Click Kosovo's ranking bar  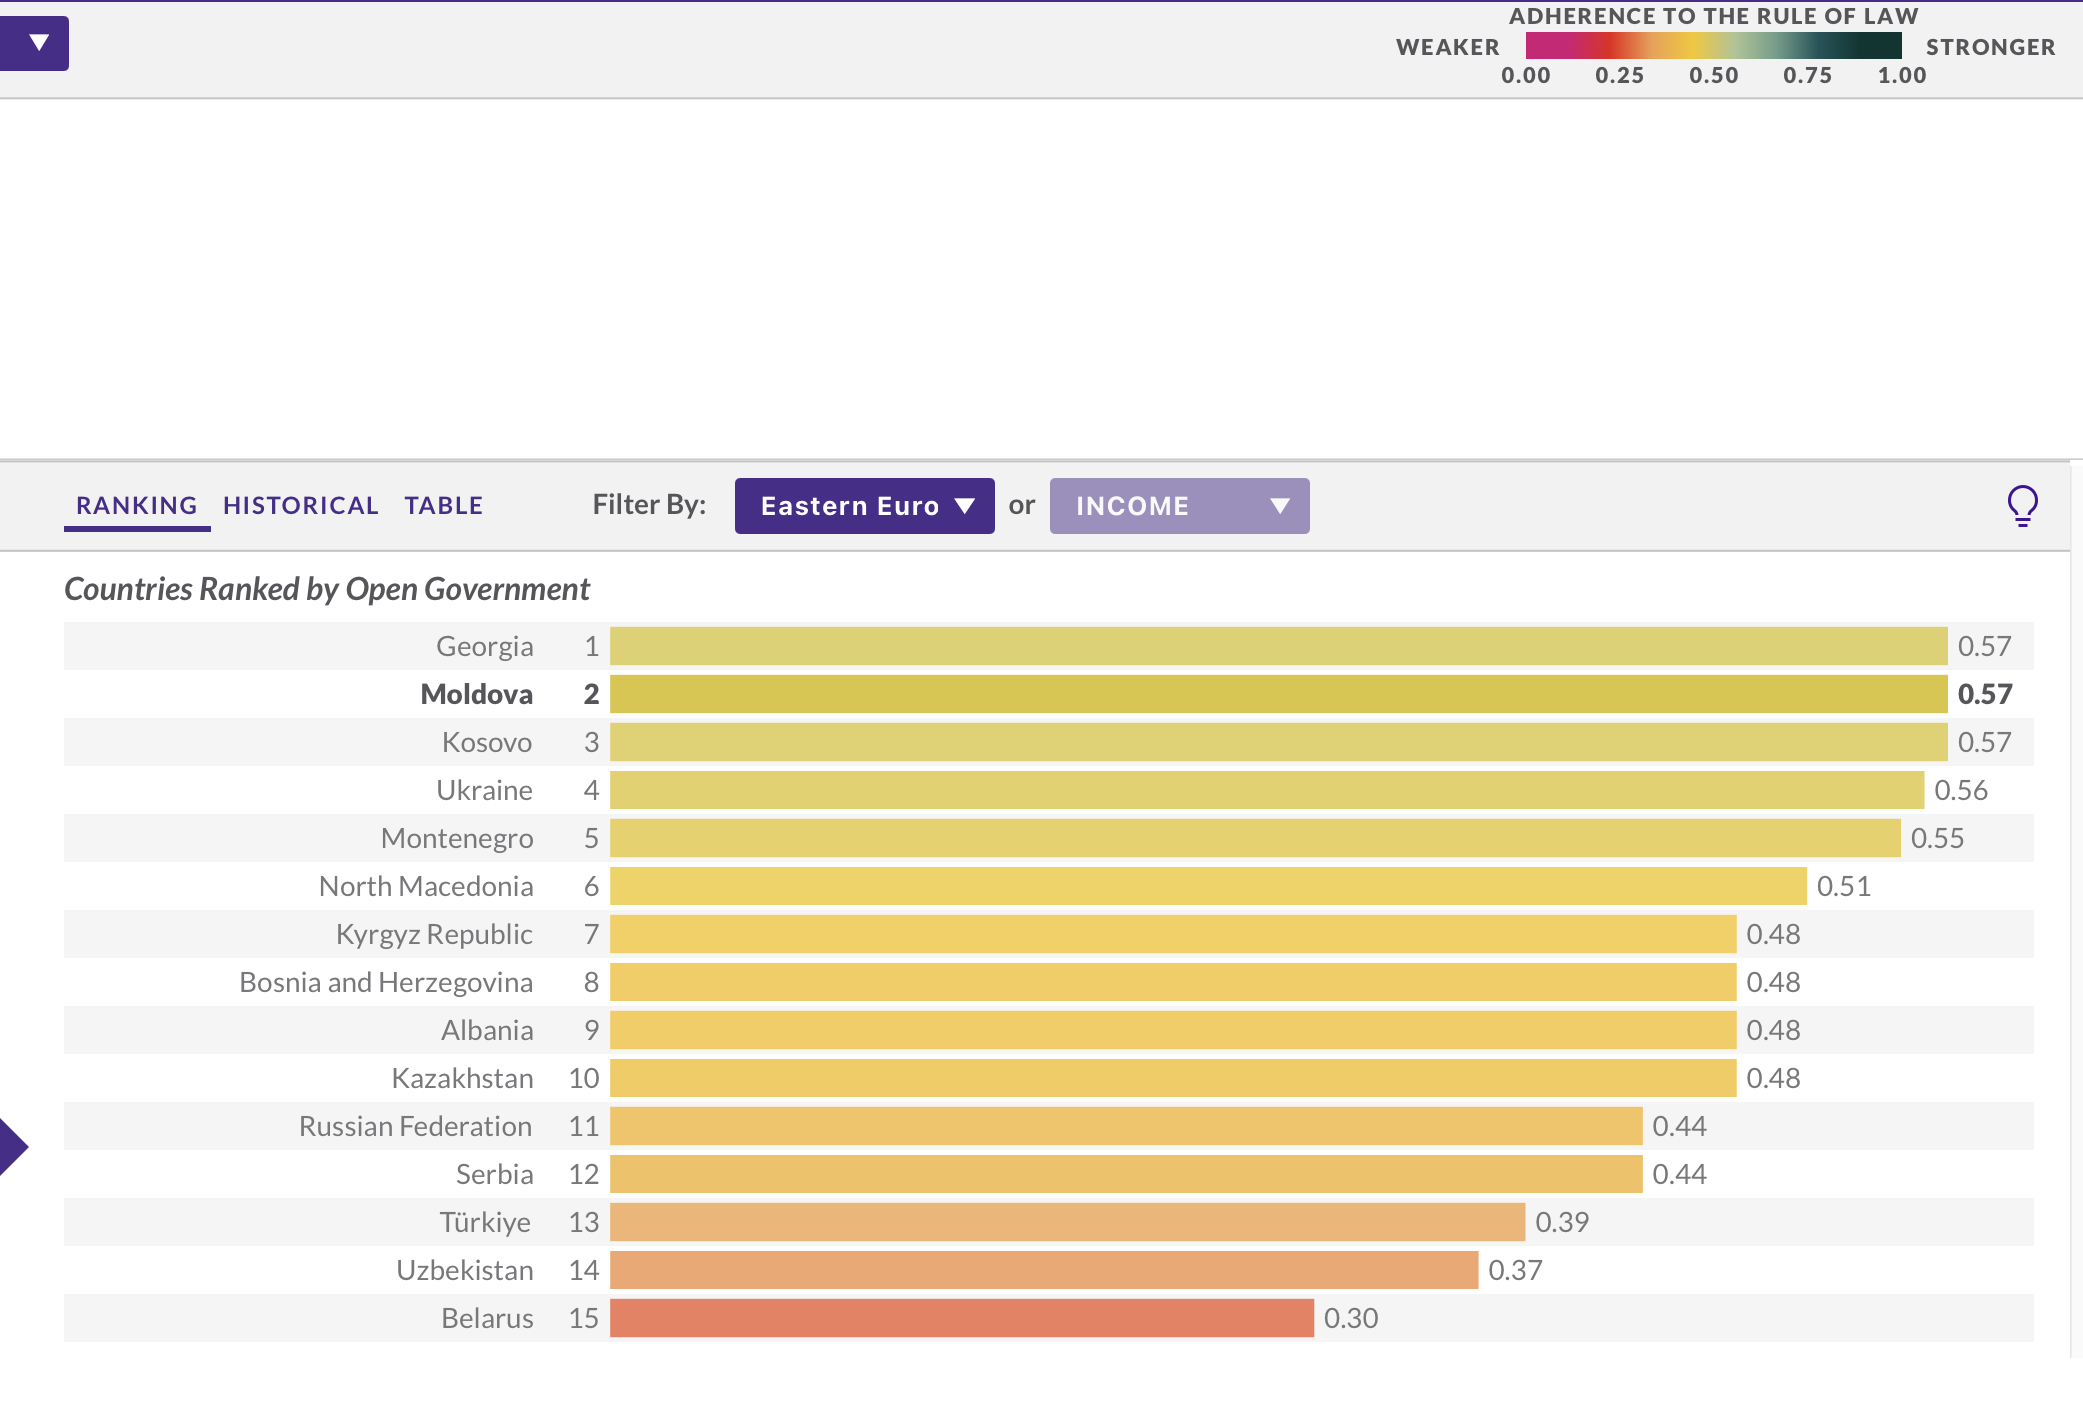point(1278,742)
